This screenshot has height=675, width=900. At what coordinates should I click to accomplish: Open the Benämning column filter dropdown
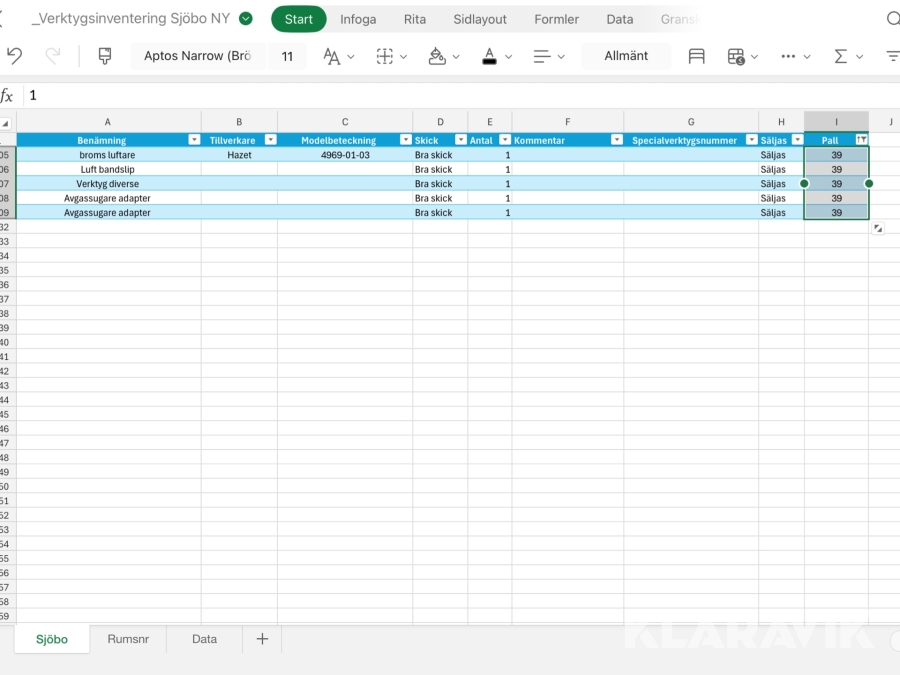pyautogui.click(x=194, y=141)
